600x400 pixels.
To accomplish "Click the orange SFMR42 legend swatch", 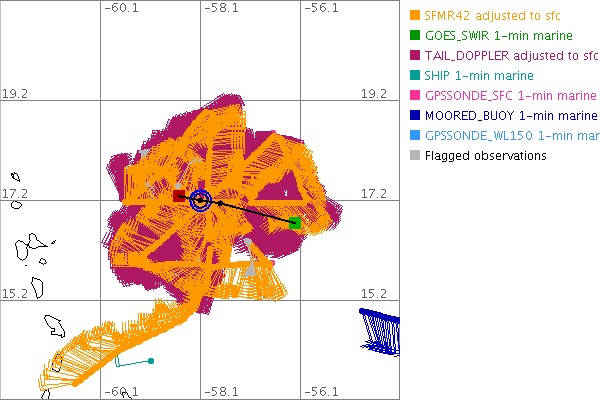I will tap(414, 15).
